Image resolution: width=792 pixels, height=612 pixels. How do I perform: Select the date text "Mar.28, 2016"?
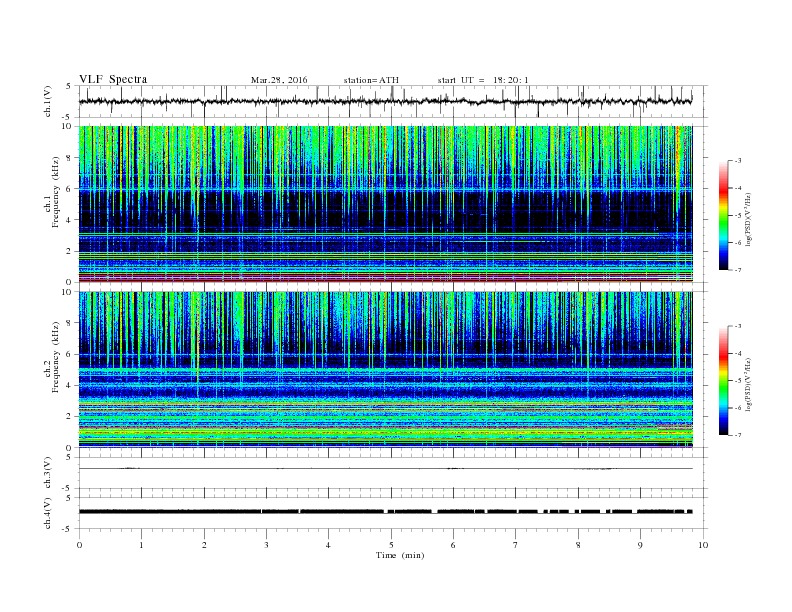(x=279, y=80)
